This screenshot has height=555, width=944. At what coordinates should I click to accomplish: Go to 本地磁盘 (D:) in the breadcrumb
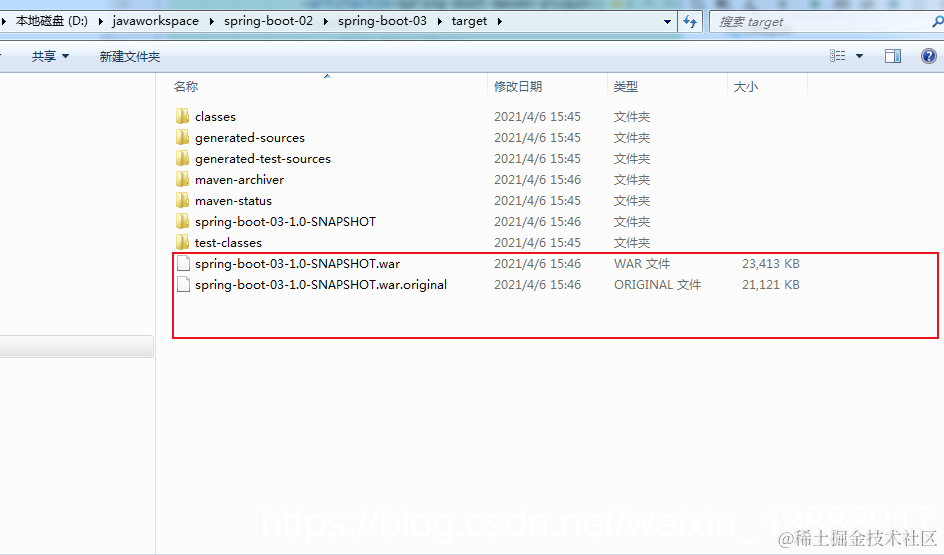click(x=52, y=21)
